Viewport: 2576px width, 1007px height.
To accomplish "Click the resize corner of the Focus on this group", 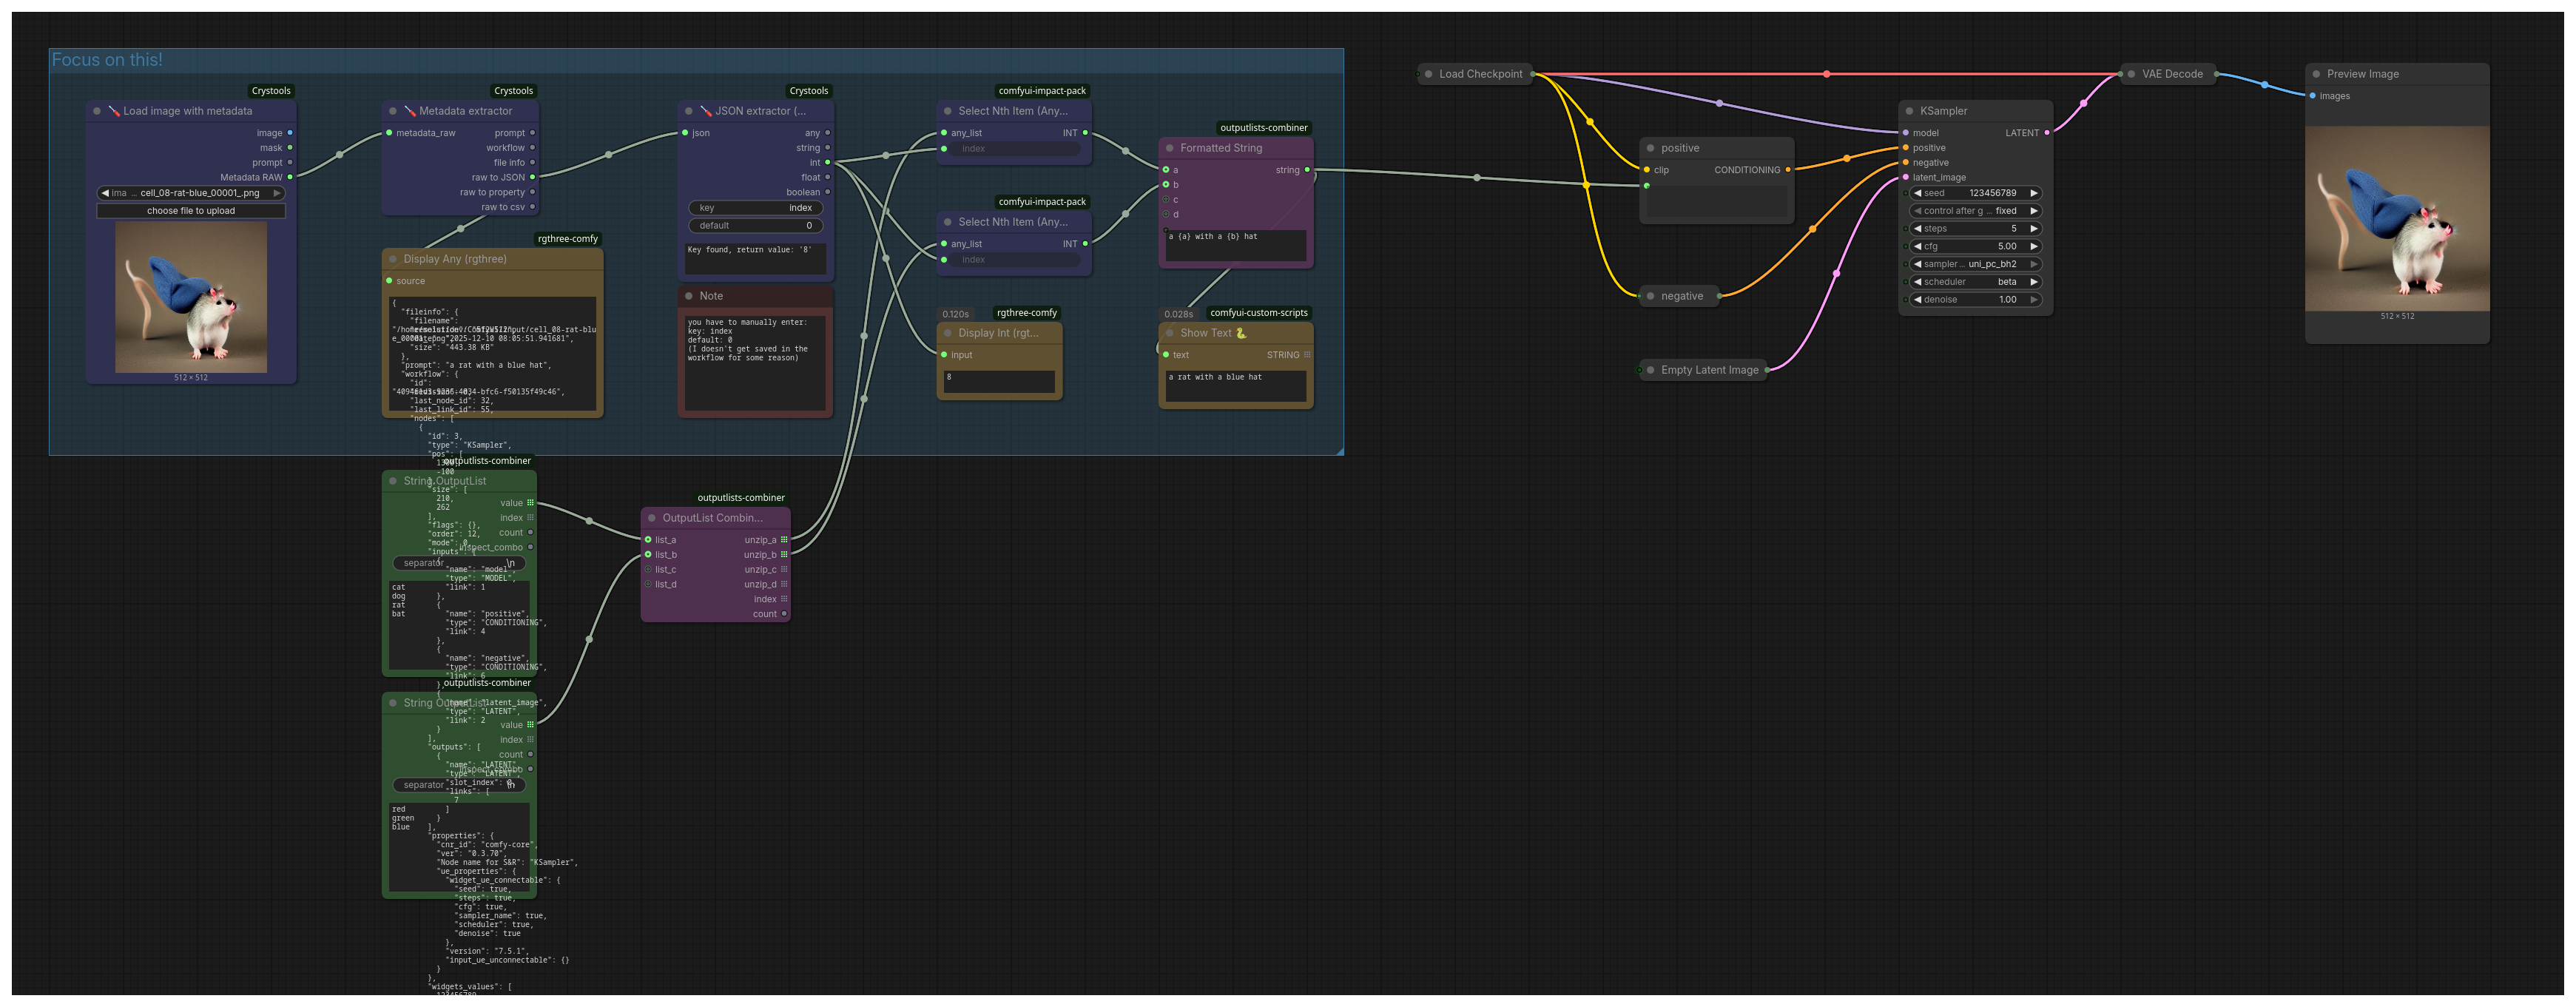I will [1339, 451].
